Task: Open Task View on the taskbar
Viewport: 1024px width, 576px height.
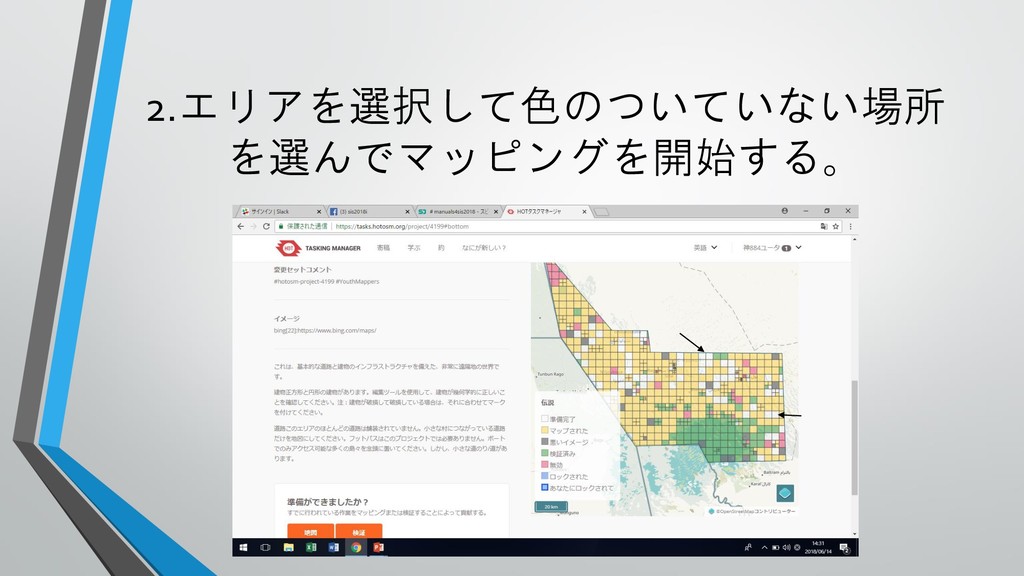Action: click(265, 547)
